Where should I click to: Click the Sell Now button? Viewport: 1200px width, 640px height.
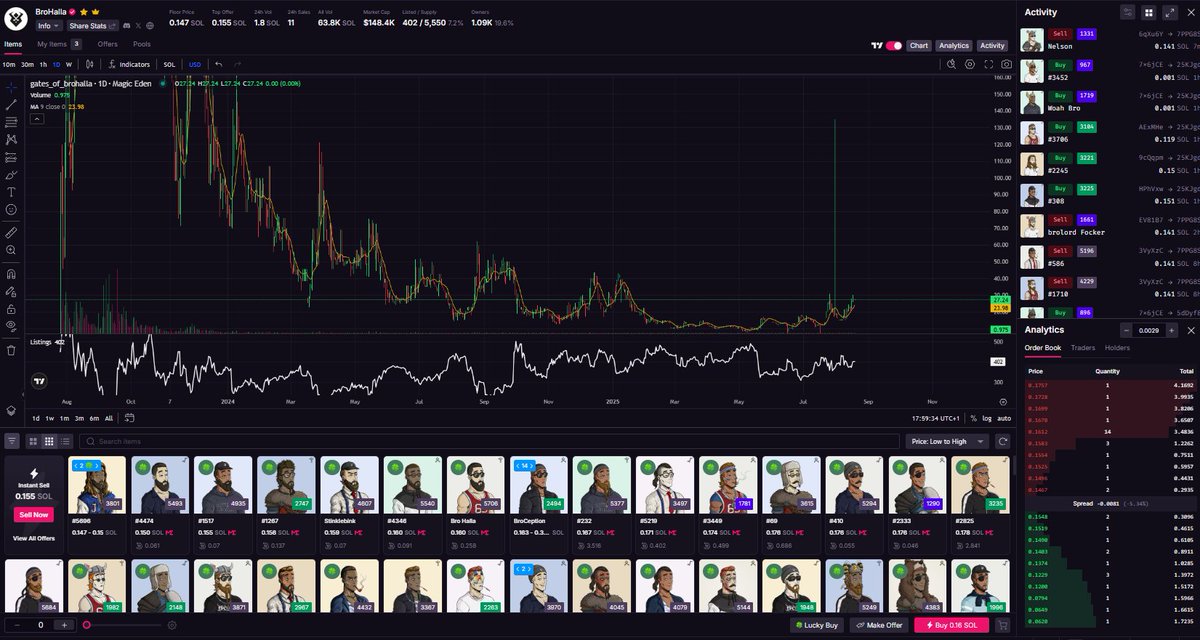(33, 513)
